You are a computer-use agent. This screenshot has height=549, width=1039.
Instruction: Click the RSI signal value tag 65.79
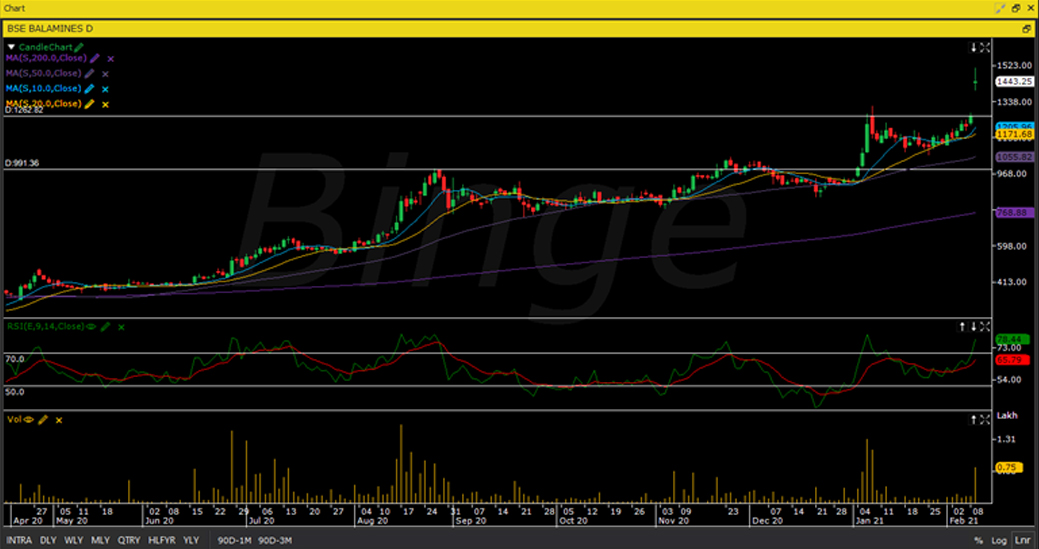(1013, 360)
